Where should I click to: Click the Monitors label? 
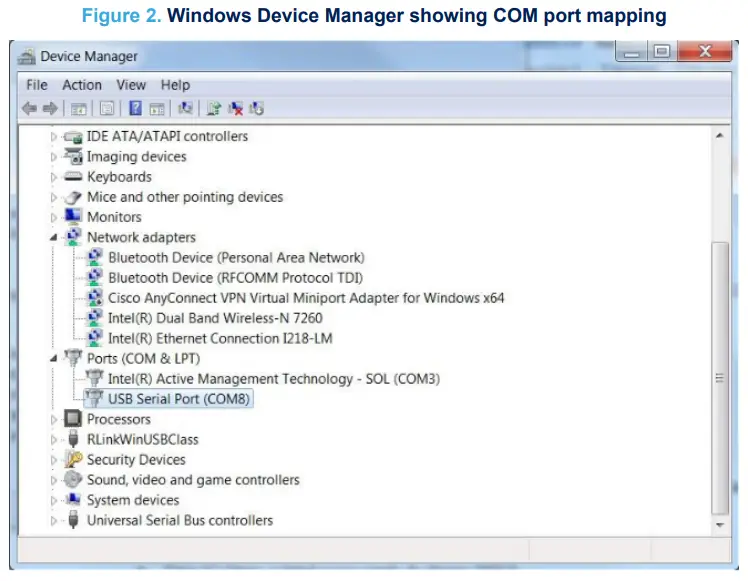114,217
